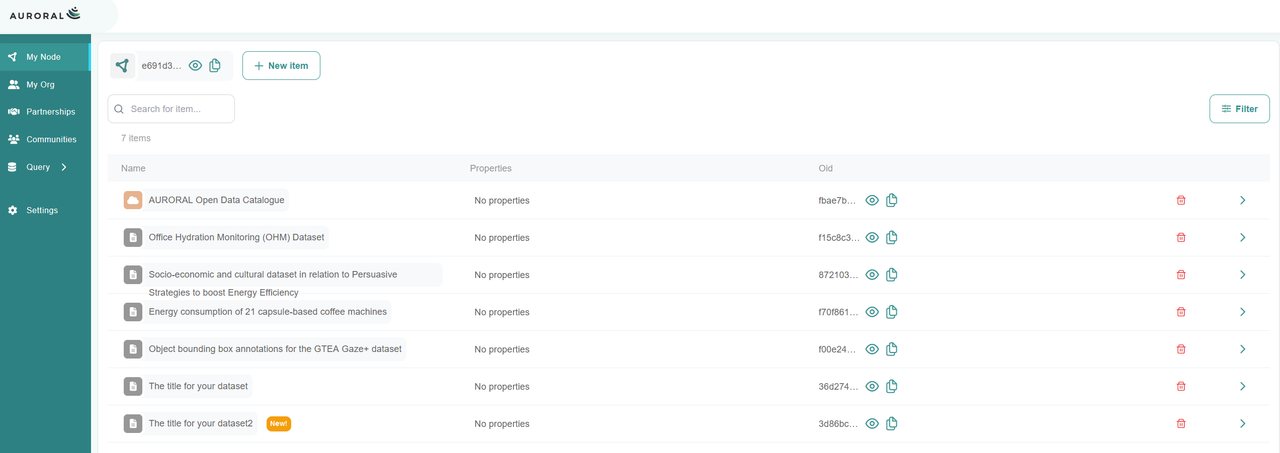
Task: Open Office Hydration Monitoring (OHM) Dataset
Action: (x=237, y=237)
